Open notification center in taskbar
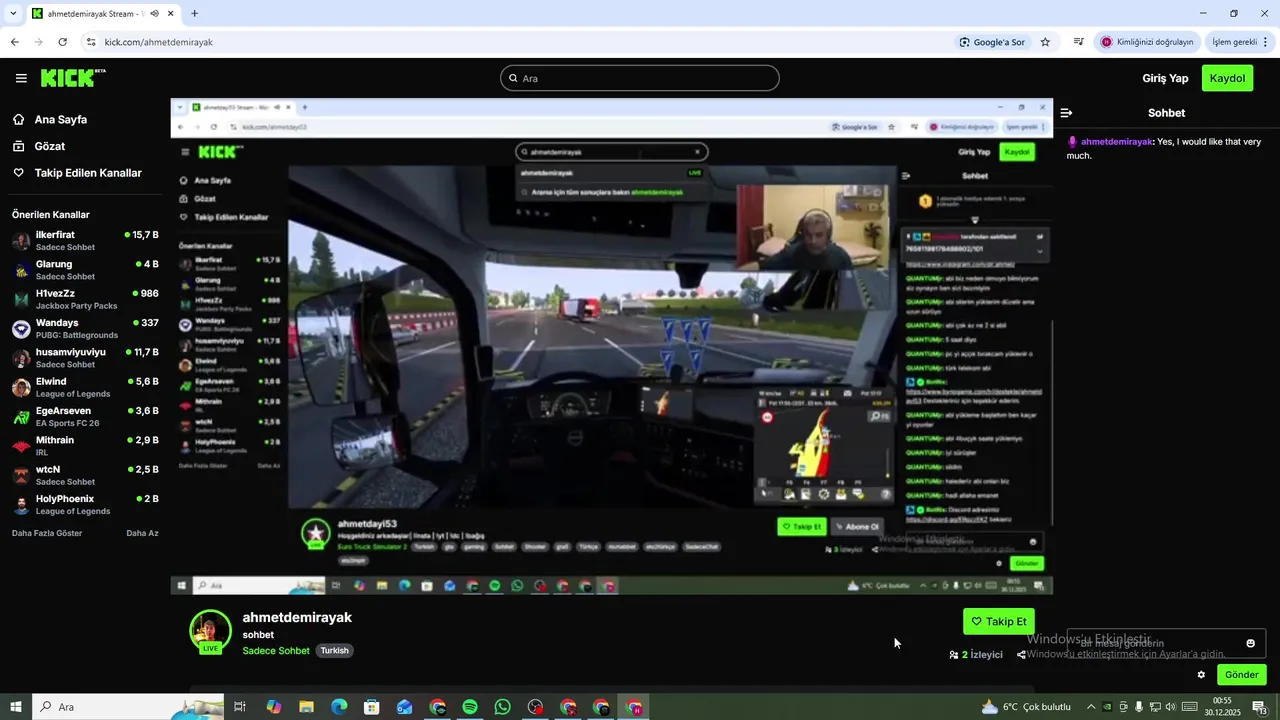The width and height of the screenshot is (1280, 720). pyautogui.click(x=1260, y=707)
